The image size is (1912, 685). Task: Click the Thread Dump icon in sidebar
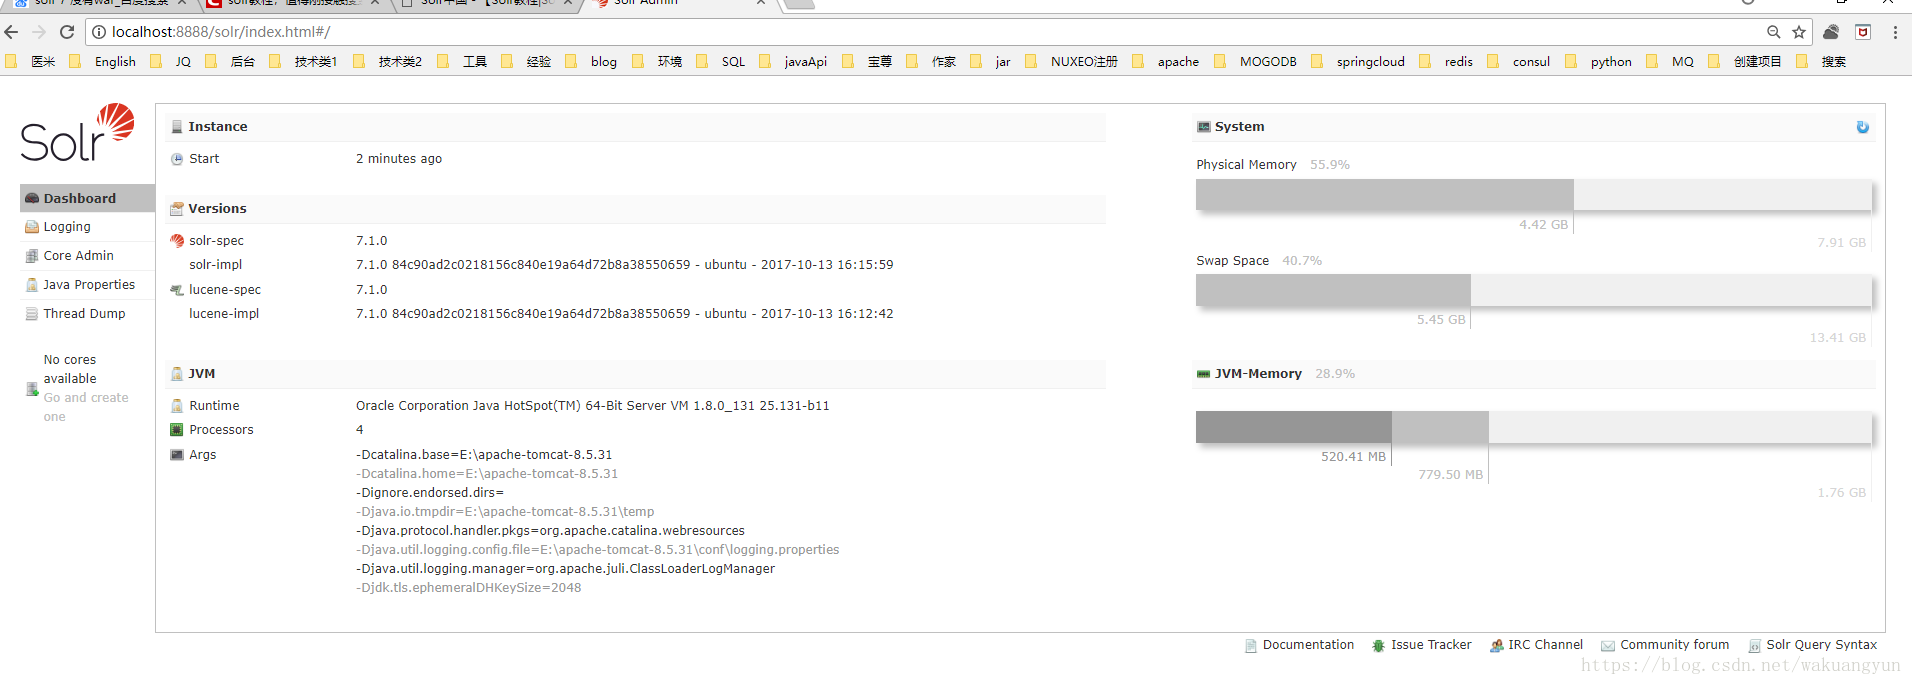pyautogui.click(x=32, y=314)
